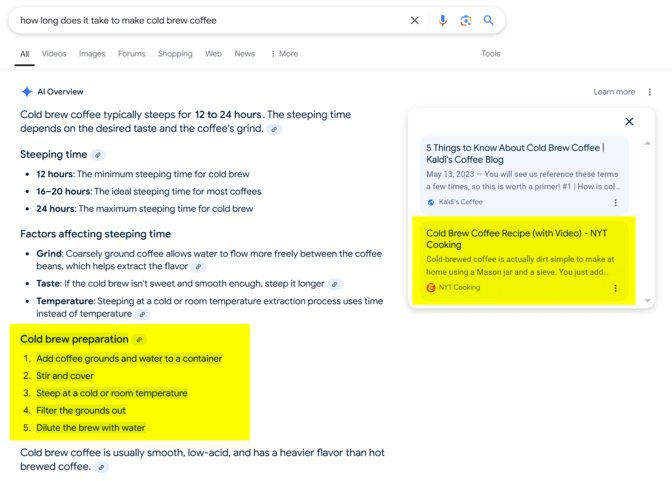
Task: Open AI Overview options three-dot menu
Action: (x=650, y=92)
